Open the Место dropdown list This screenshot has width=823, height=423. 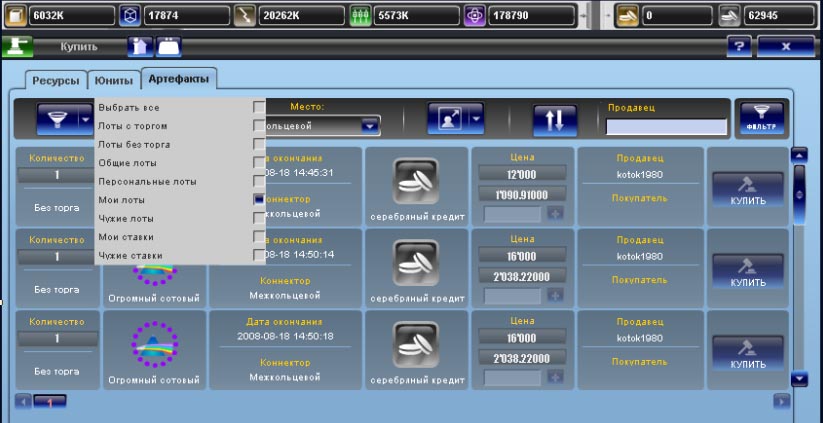(370, 126)
